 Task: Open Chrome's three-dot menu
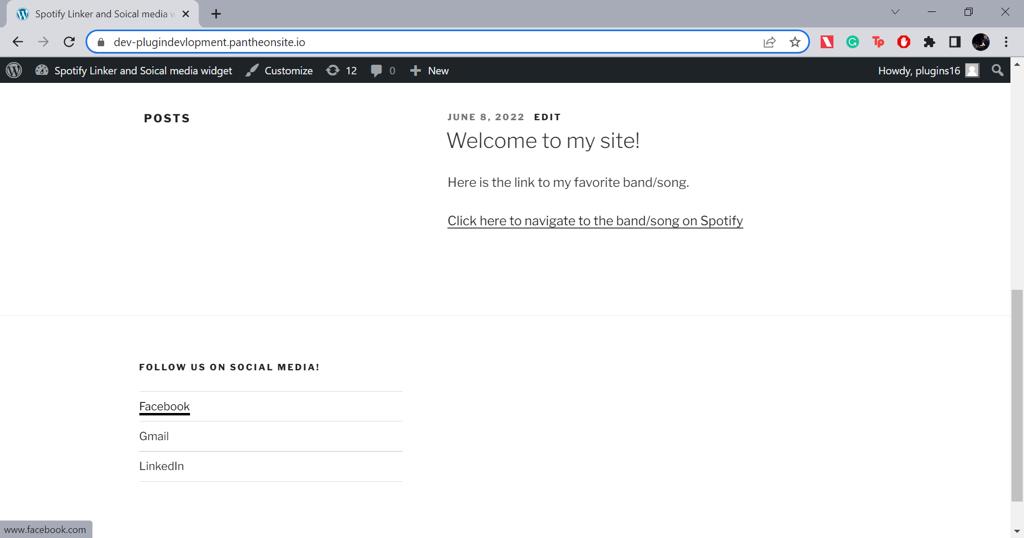click(1006, 42)
